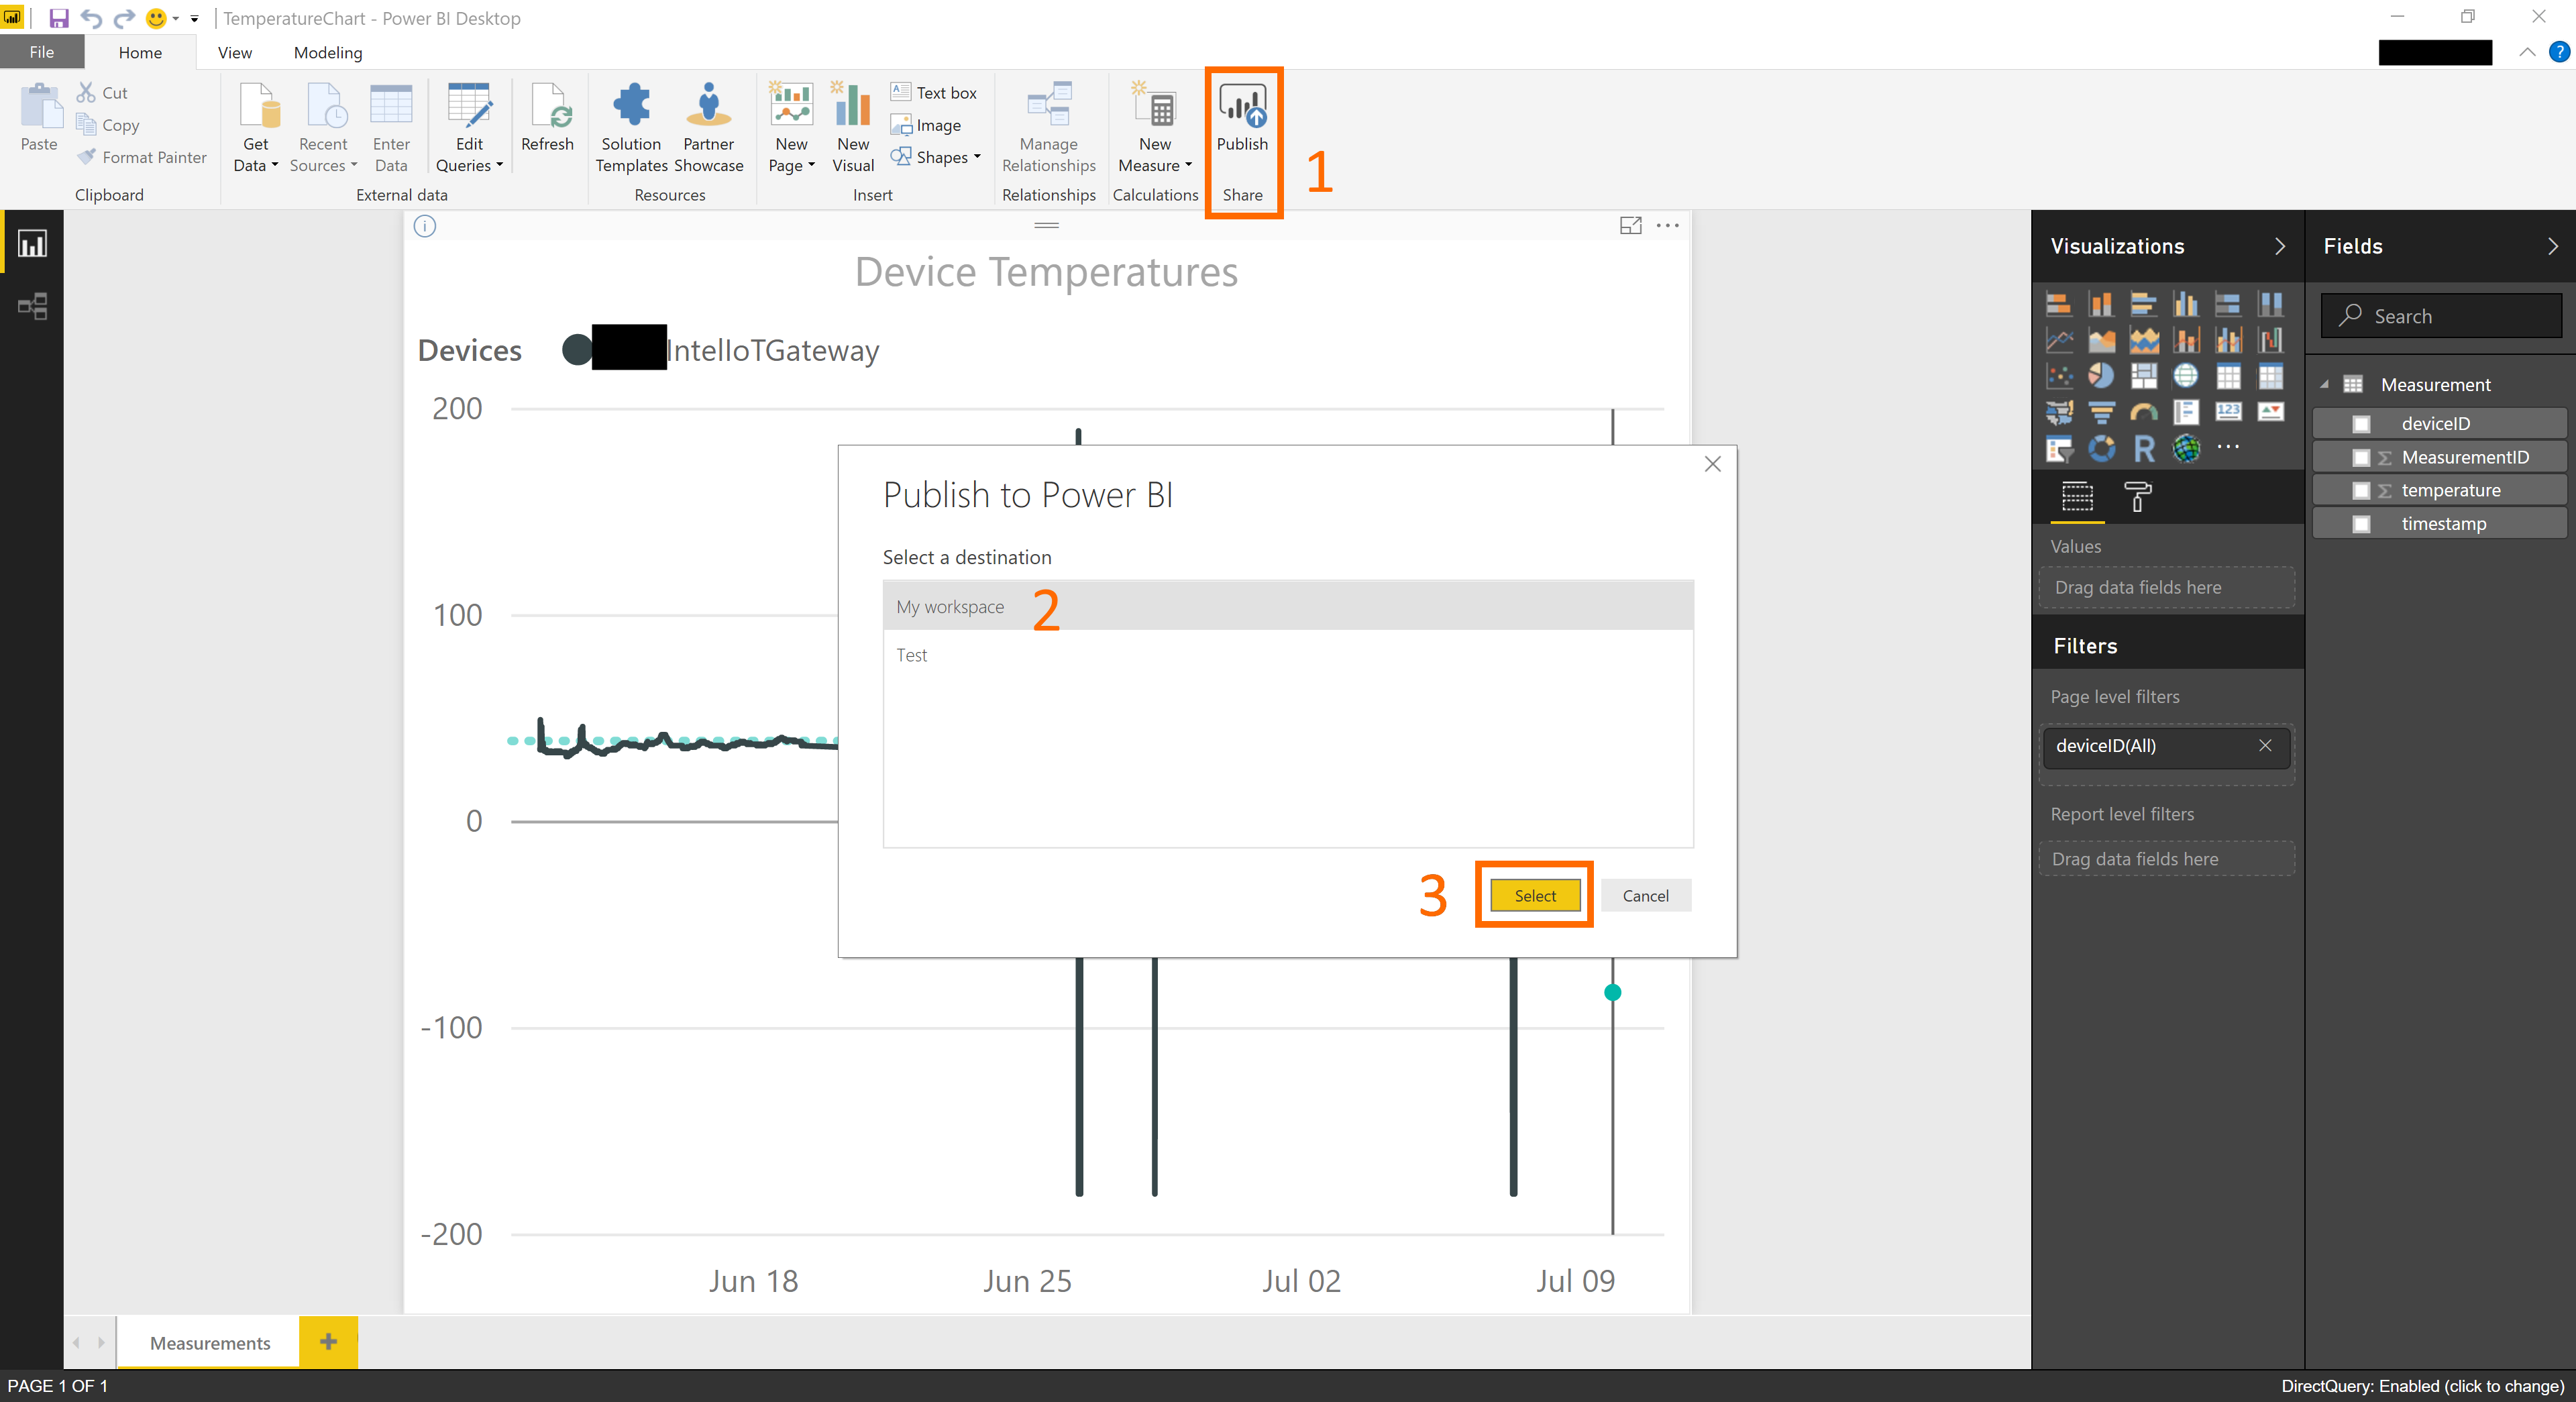Click the Save icon in title bar
The height and width of the screenshot is (1402, 2576).
pos(59,18)
